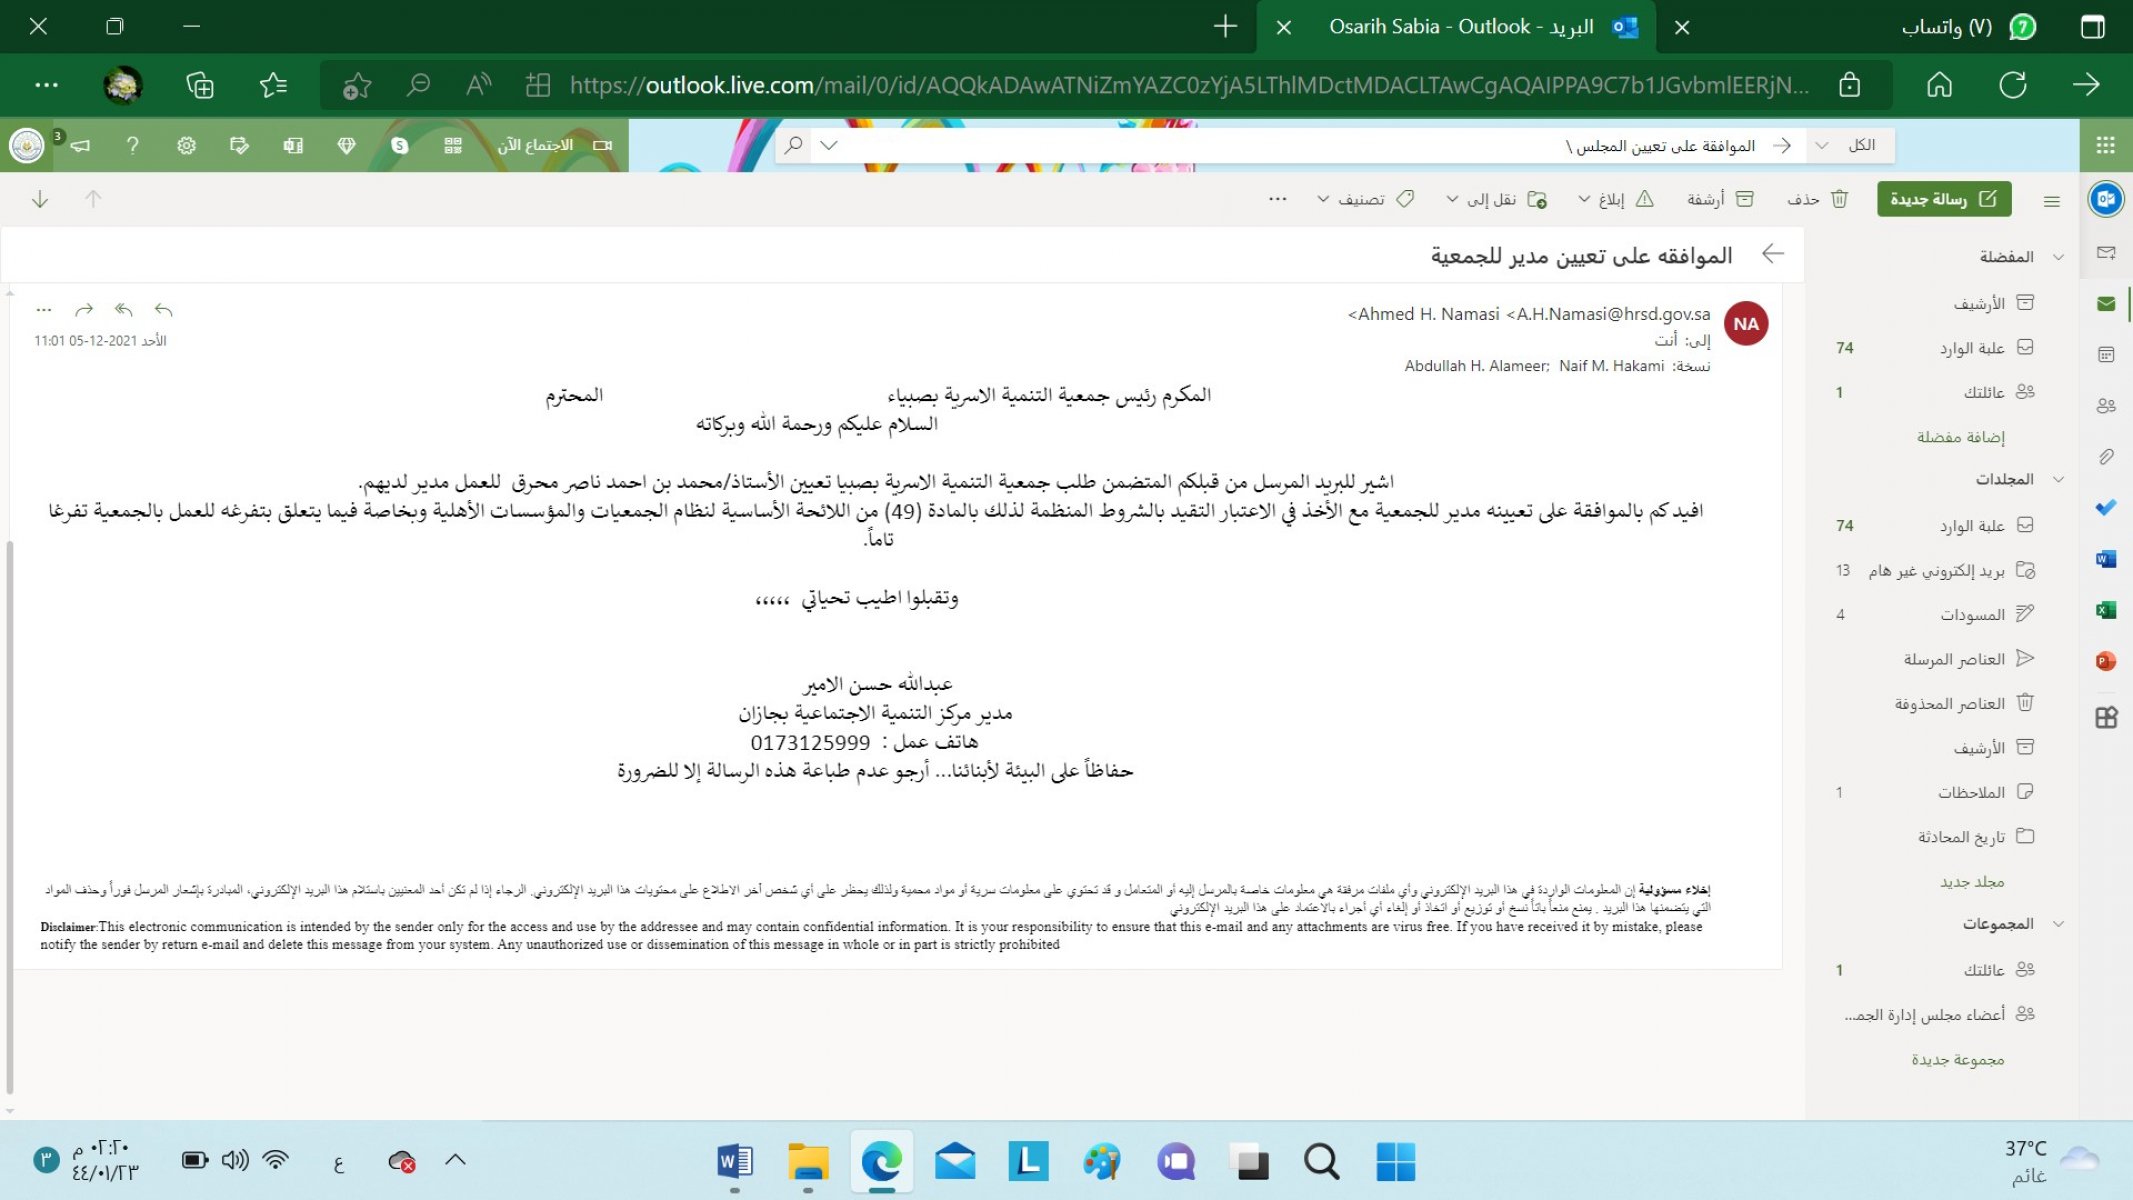Click the search magnifier icon in Outlook
The height and width of the screenshot is (1200, 2133).
click(794, 146)
